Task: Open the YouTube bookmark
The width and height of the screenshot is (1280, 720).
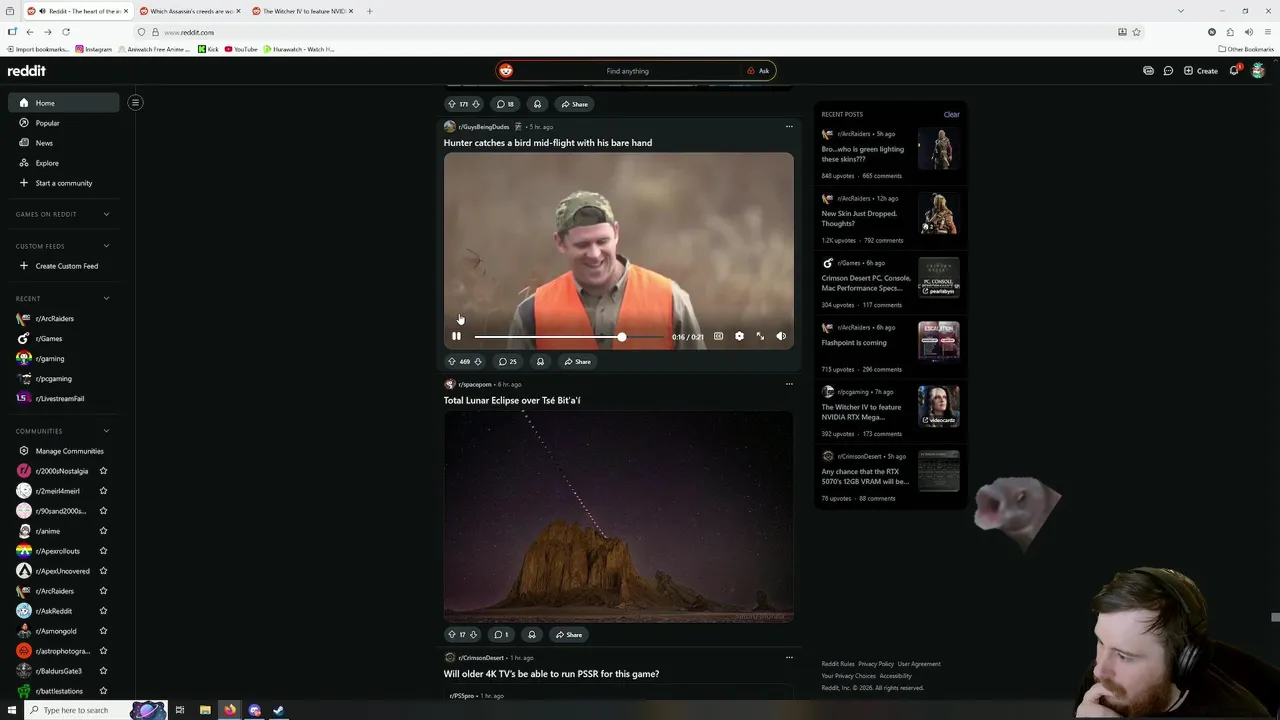Action: point(241,49)
